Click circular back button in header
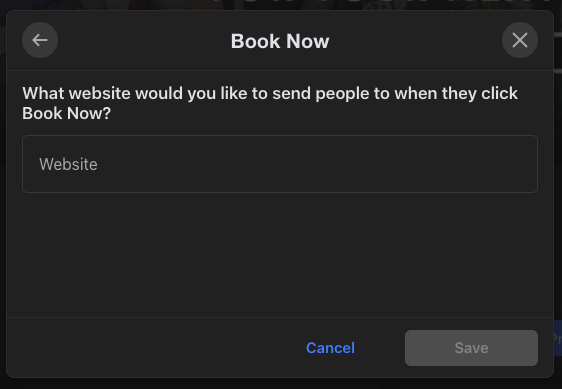Viewport: 562px width, 389px height. click(40, 40)
